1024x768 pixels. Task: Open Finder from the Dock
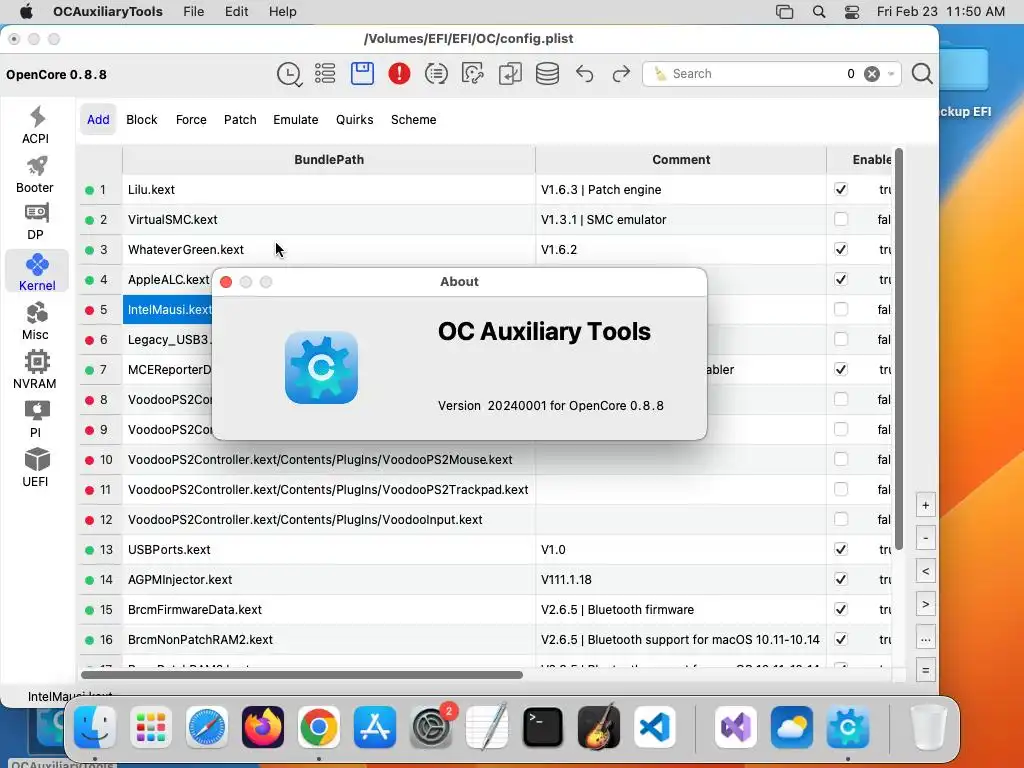click(95, 727)
